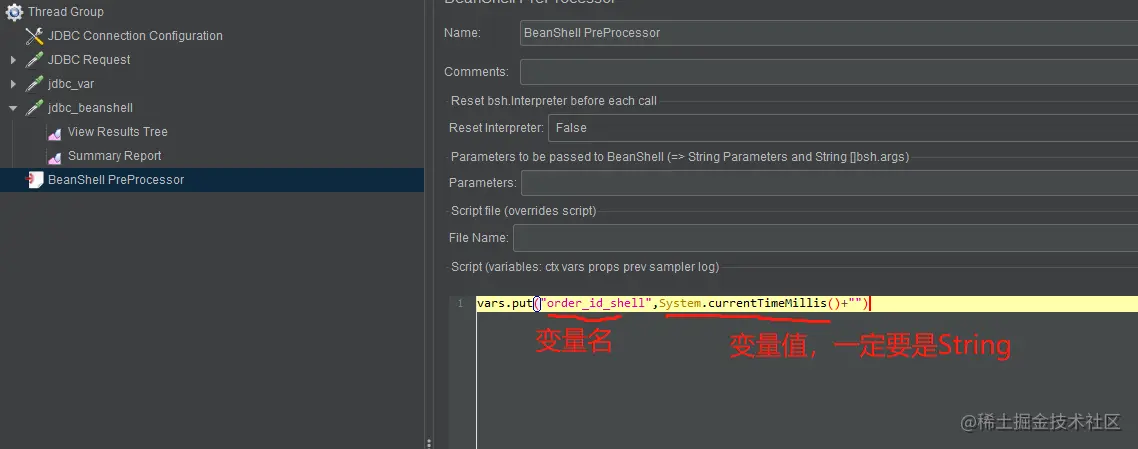Click the View Results Tree listener icon

click(54, 132)
